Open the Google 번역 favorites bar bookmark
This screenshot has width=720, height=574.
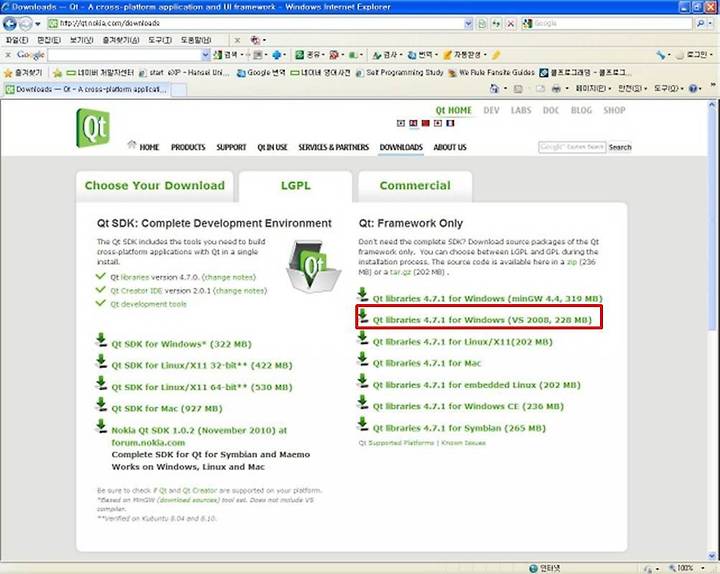tap(261, 73)
